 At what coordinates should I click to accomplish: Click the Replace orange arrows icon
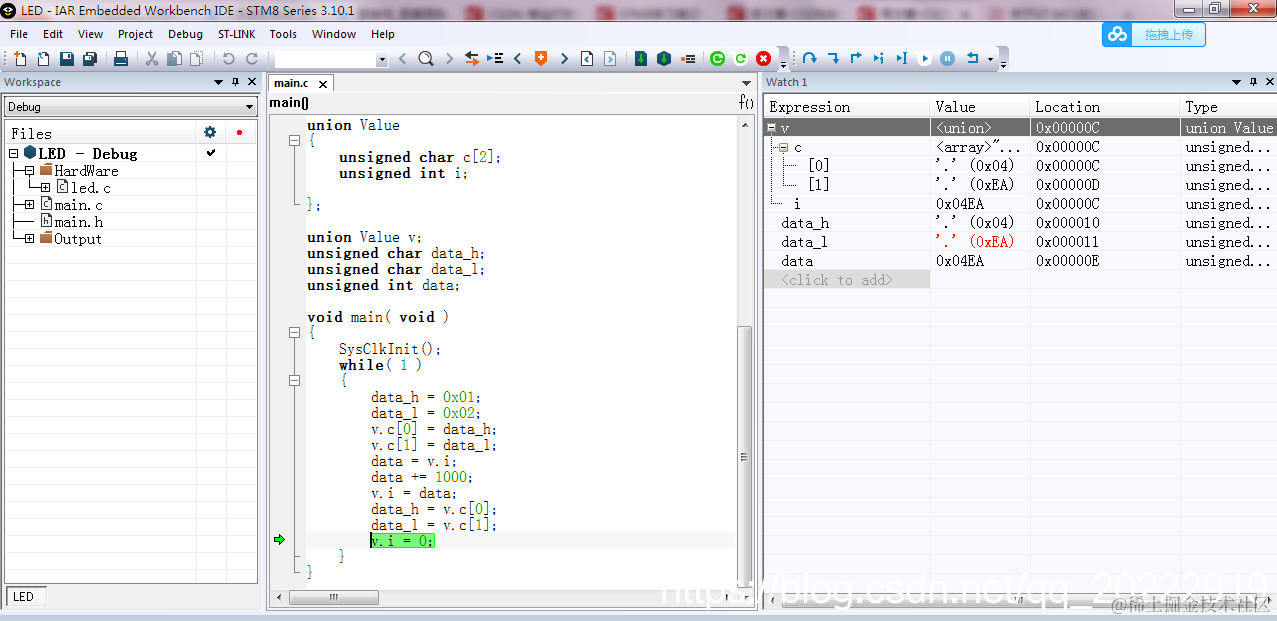[471, 59]
